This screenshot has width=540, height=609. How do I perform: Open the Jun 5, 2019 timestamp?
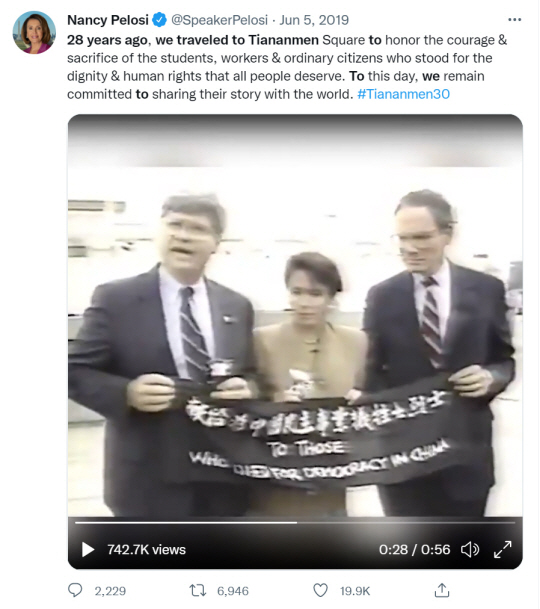click(x=314, y=20)
